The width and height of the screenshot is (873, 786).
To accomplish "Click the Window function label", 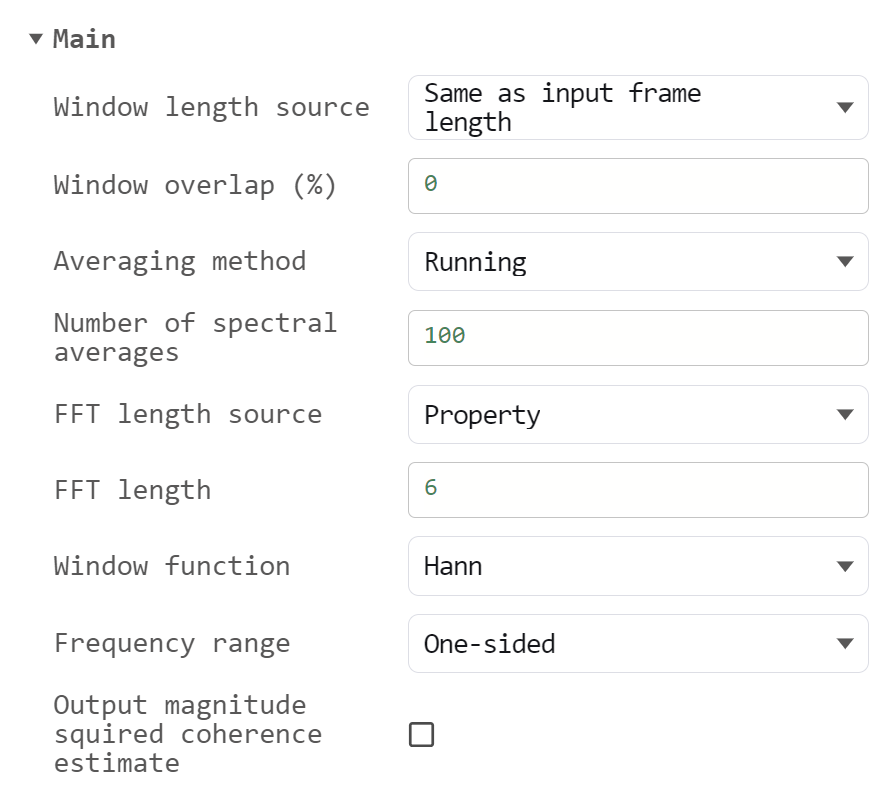I will (x=172, y=566).
